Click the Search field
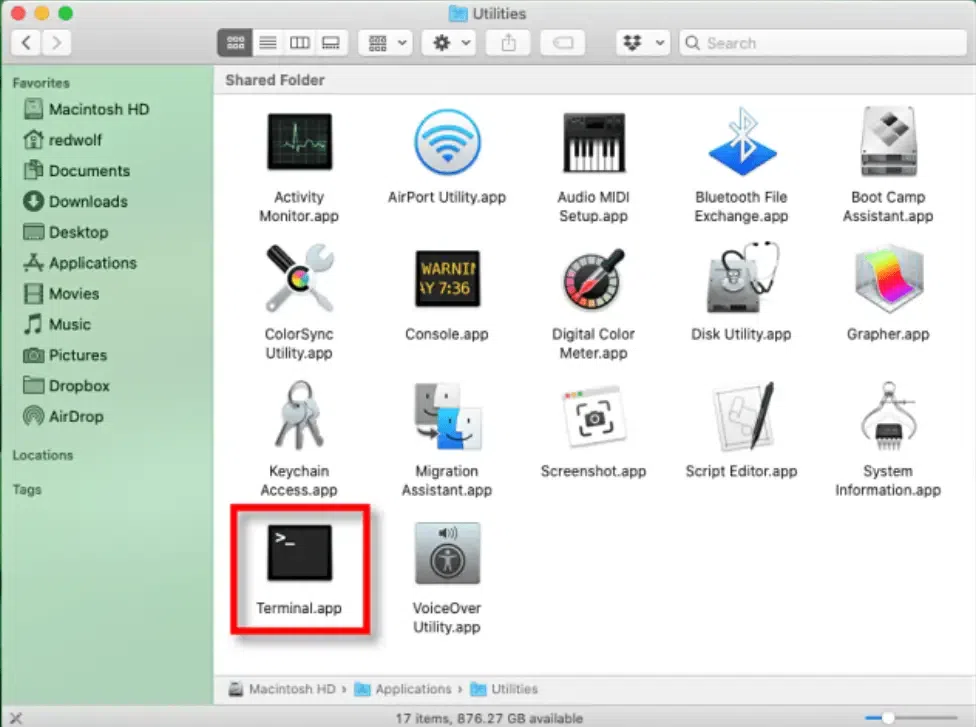Screen dimensions: 976x727 coord(823,43)
